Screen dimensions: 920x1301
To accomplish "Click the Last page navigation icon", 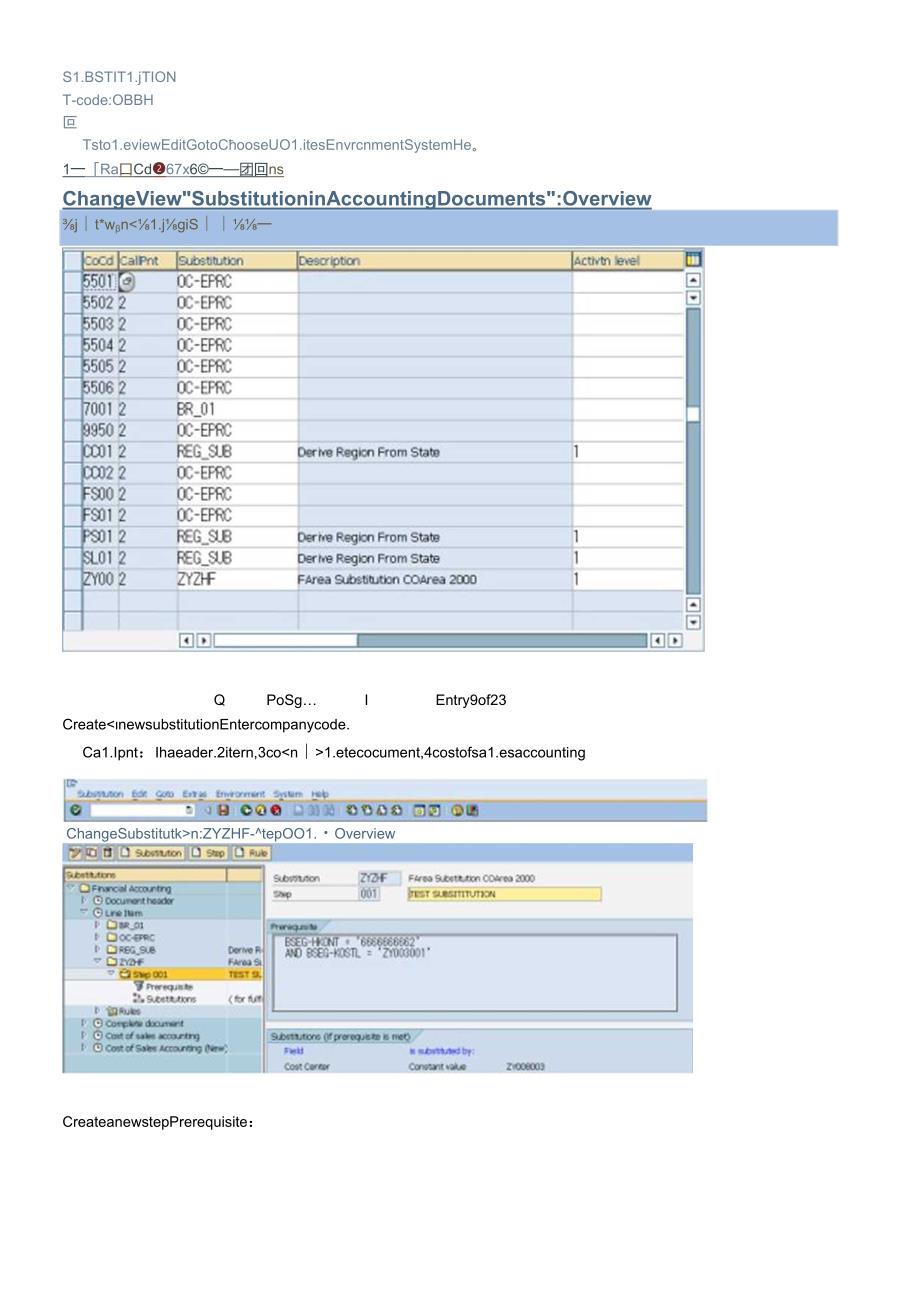I will click(397, 810).
